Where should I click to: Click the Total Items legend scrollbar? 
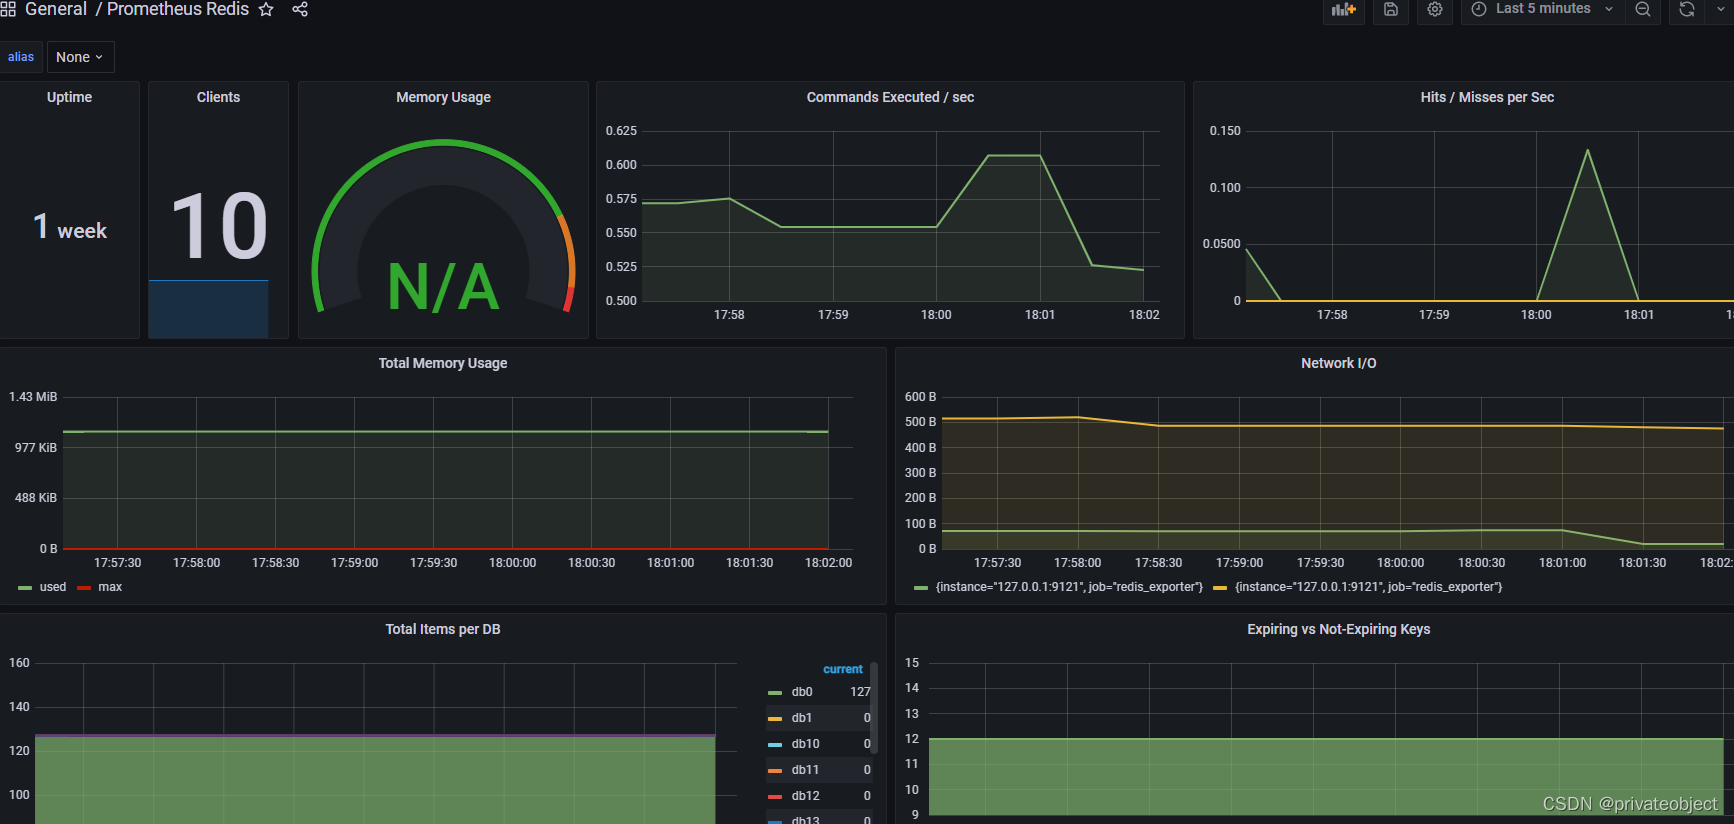pyautogui.click(x=874, y=708)
